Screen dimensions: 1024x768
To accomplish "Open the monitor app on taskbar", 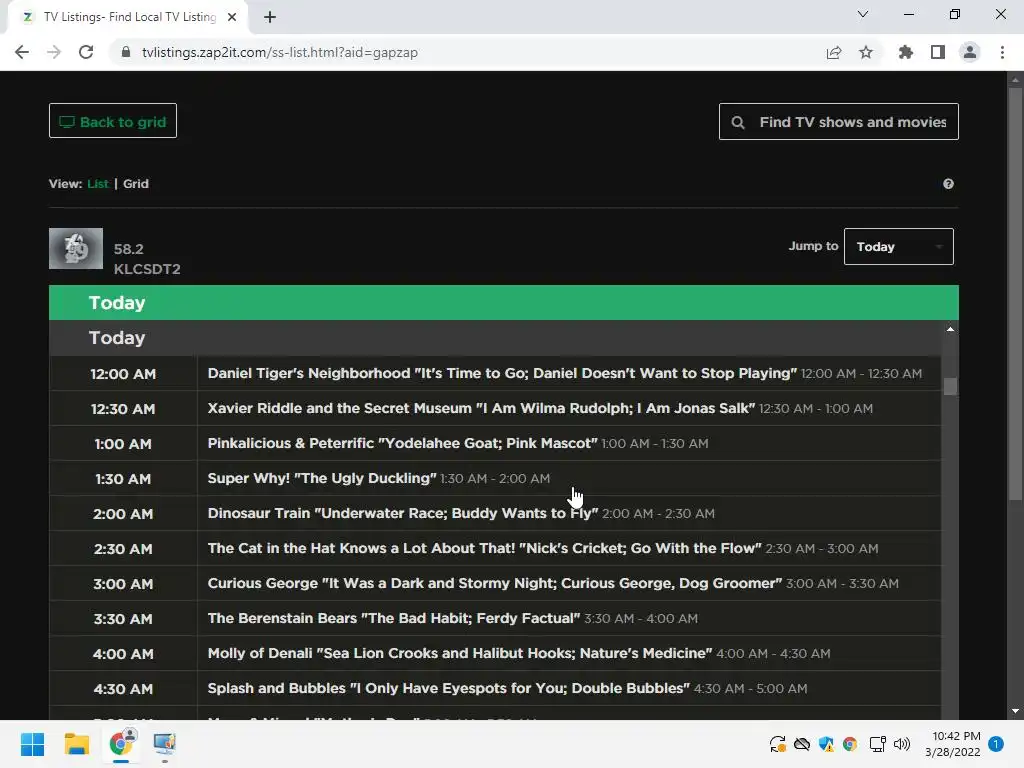I will 165,744.
